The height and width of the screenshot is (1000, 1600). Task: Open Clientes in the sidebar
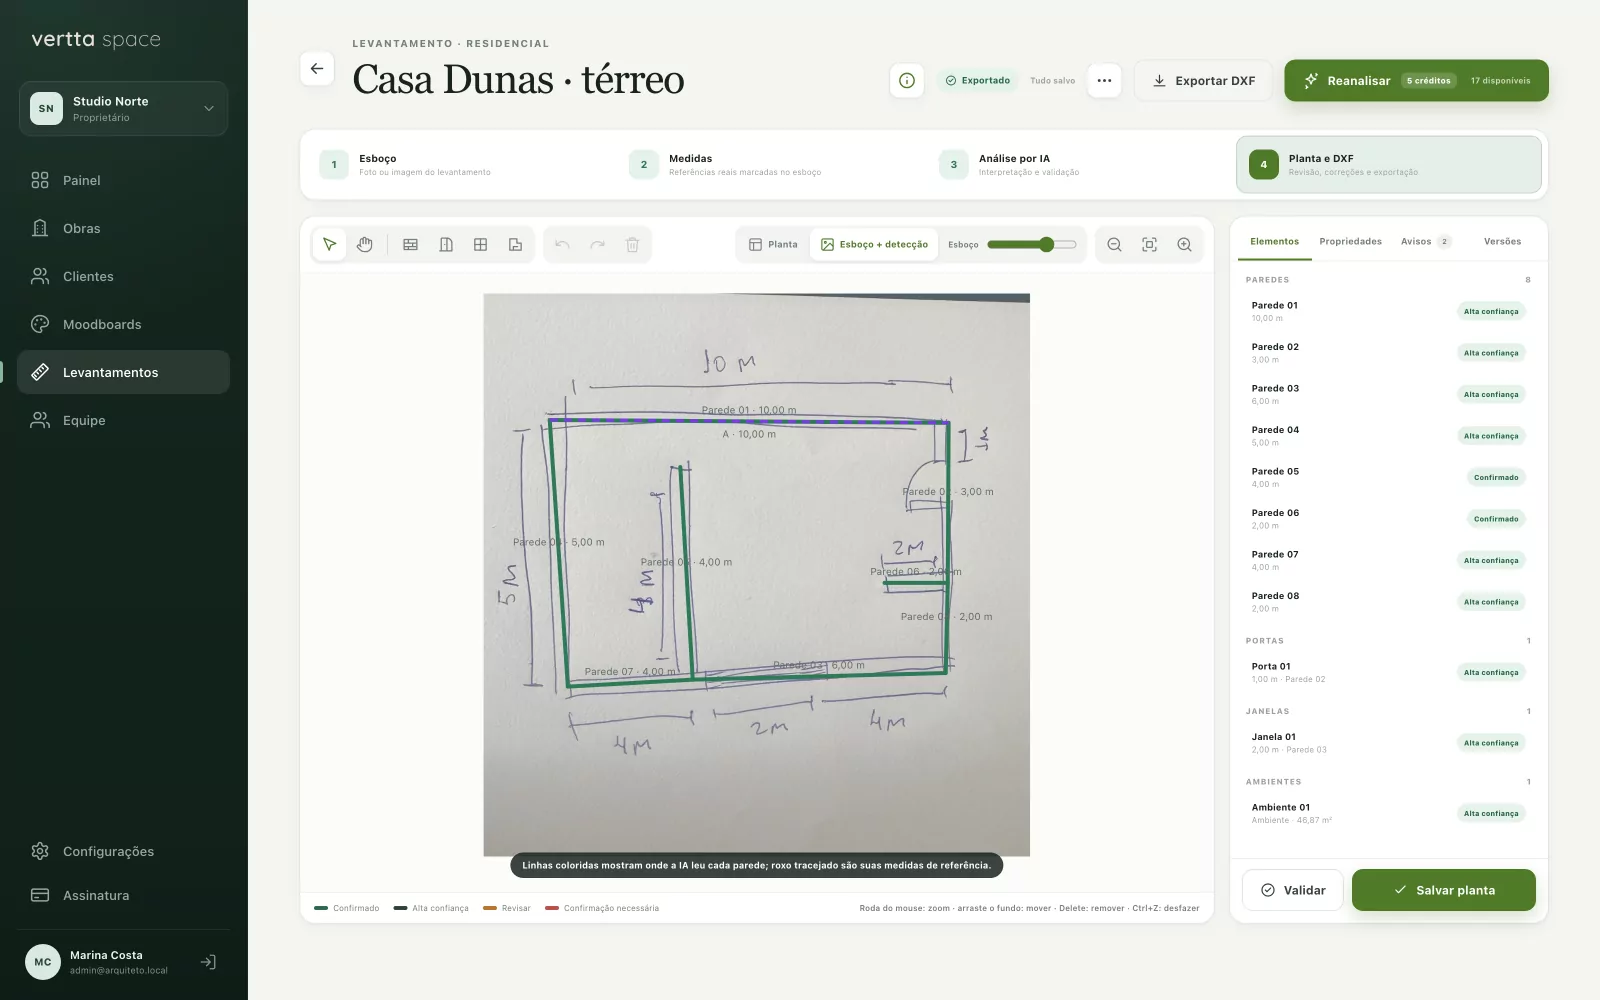click(123, 276)
